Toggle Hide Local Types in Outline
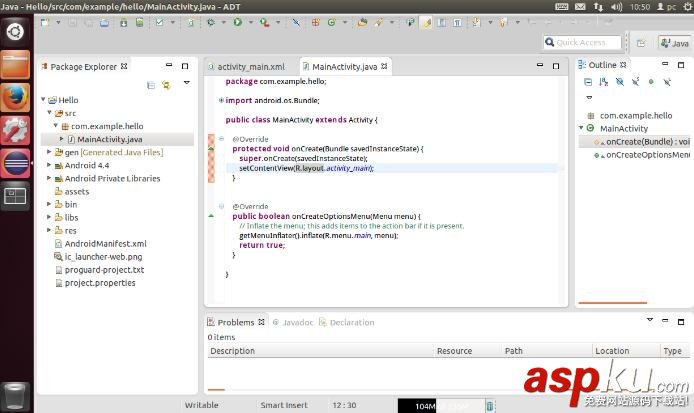Screen dimensions: 694x413 667,82
